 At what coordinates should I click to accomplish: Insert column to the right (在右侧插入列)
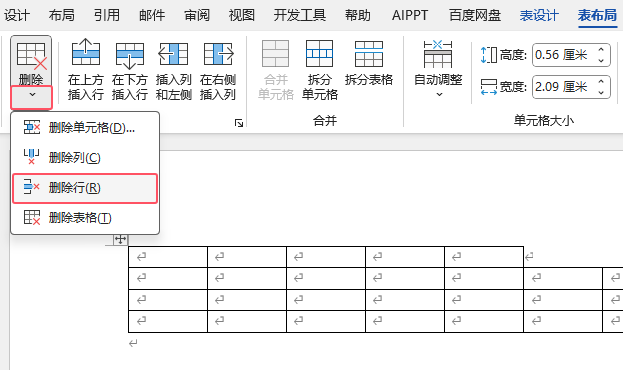218,70
